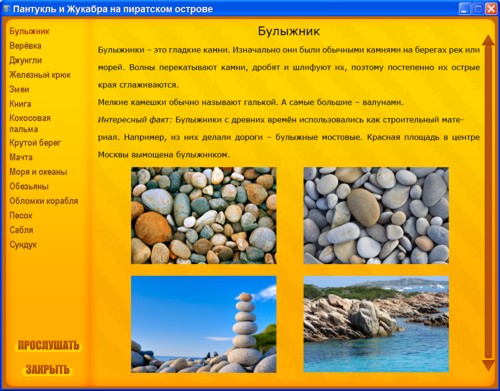Click the scroll-up arrow of article
Screen dimensions: 500x391
click(488, 40)
